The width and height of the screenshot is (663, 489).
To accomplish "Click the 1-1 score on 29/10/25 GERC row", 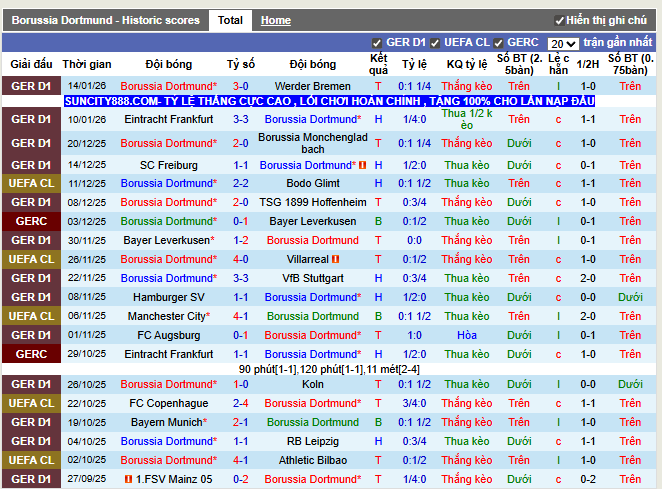I will (241, 354).
